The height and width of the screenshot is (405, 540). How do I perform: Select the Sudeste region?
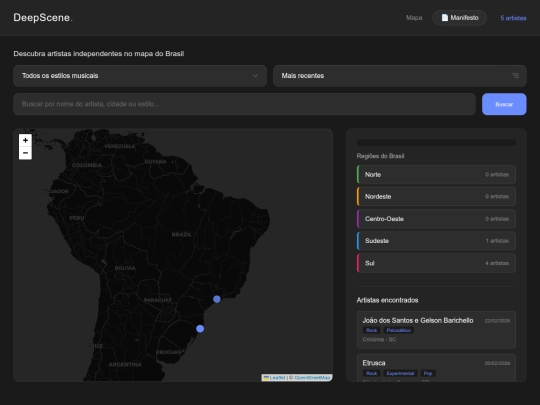point(436,241)
